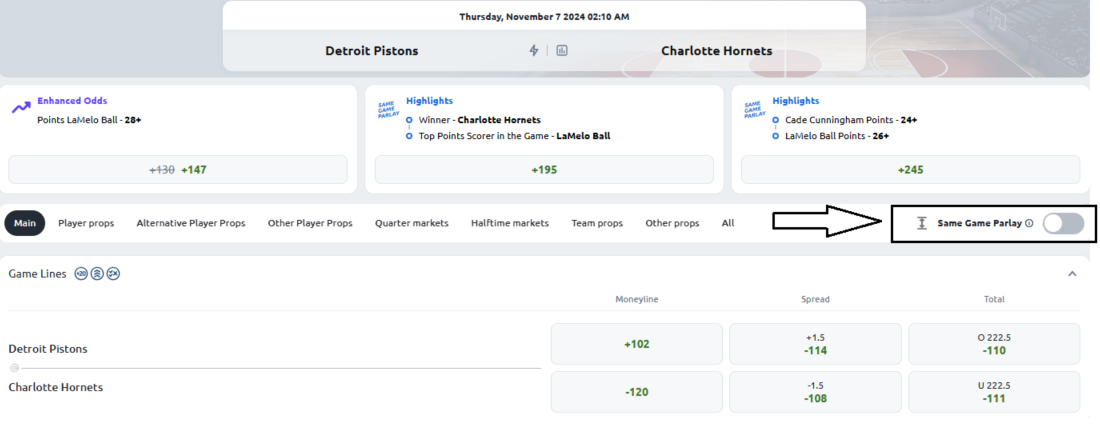Select the +195 Same Game Parlay highlight
The width and height of the screenshot is (1100, 425).
tap(544, 170)
